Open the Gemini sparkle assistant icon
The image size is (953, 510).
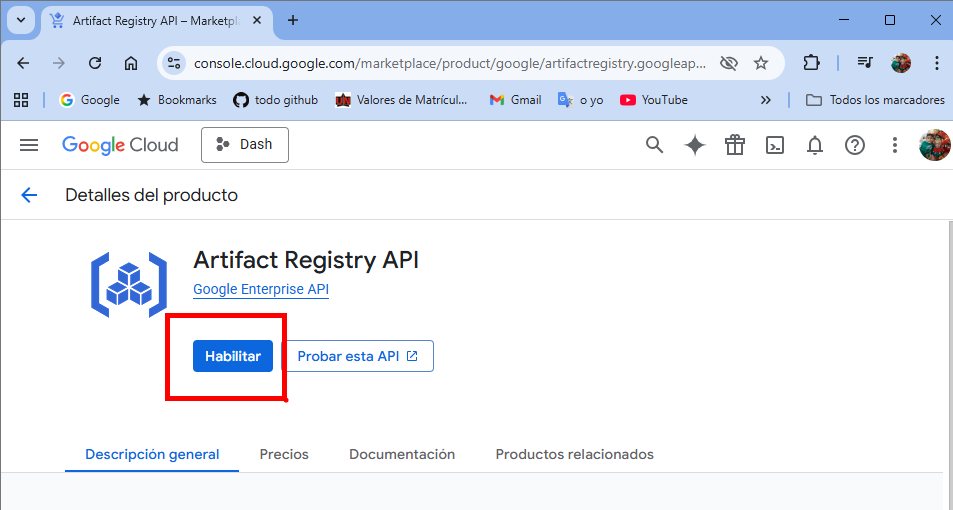point(695,145)
